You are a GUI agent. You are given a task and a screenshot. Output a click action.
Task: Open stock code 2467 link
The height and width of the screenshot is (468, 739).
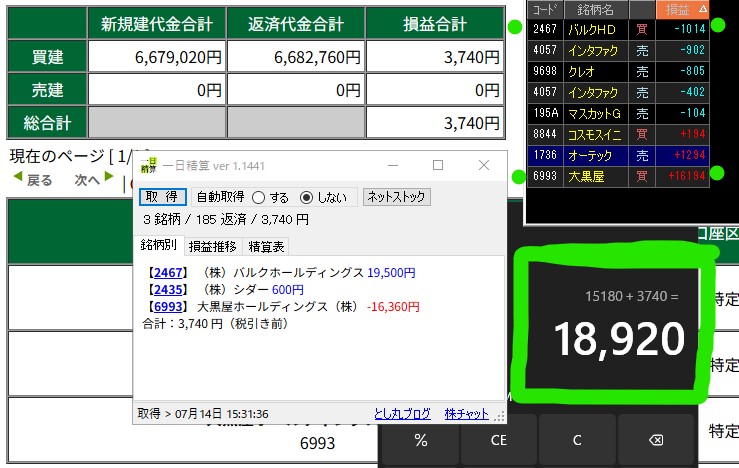pos(168,273)
